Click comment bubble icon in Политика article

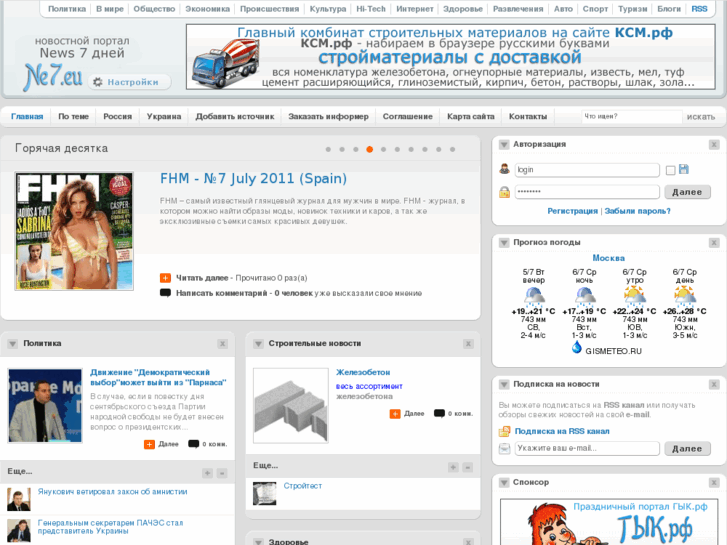[193, 444]
